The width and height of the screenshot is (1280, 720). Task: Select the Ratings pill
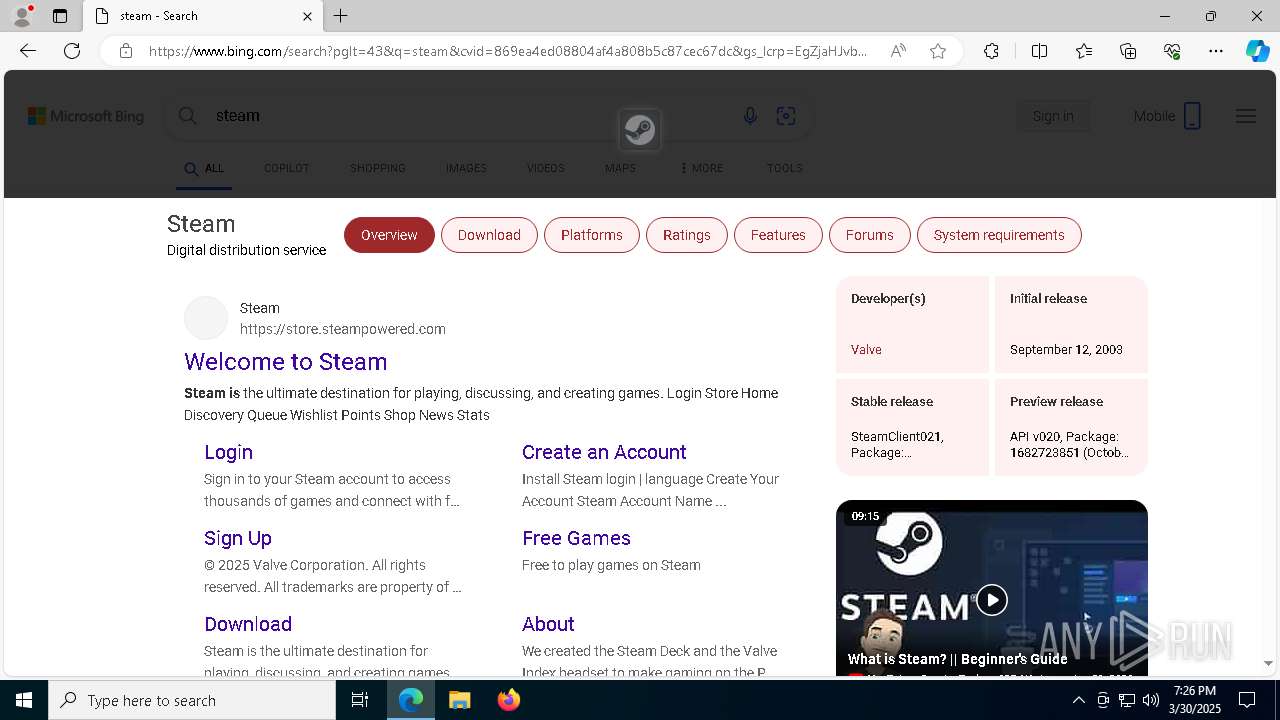pos(687,235)
